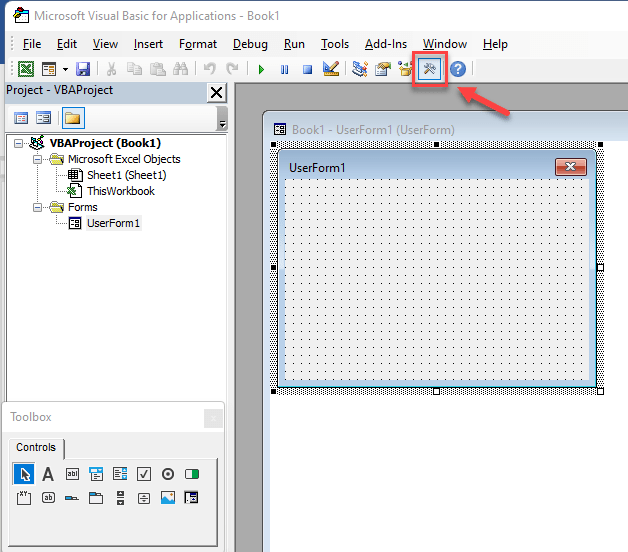Click the Controls tab in Toolbox
Image resolution: width=628 pixels, height=552 pixels.
[36, 447]
